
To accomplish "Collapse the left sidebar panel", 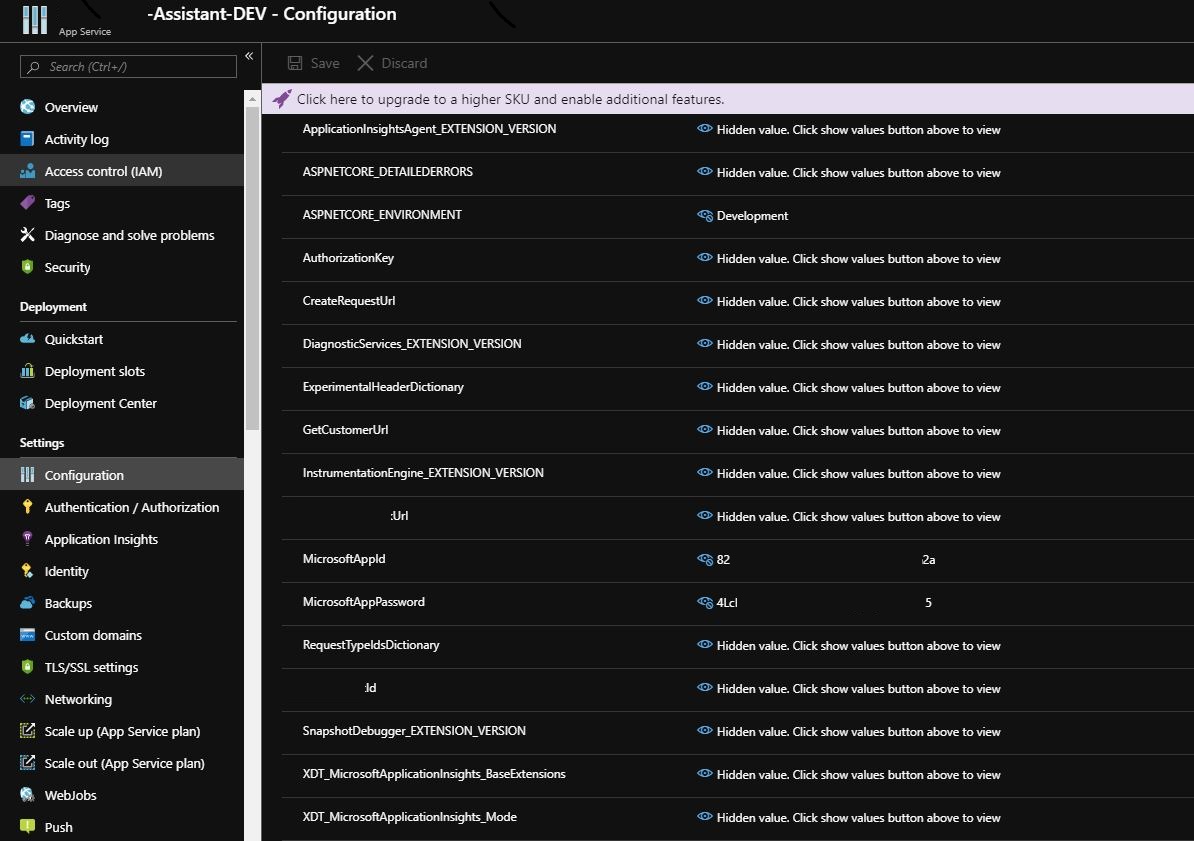I will (x=248, y=56).
